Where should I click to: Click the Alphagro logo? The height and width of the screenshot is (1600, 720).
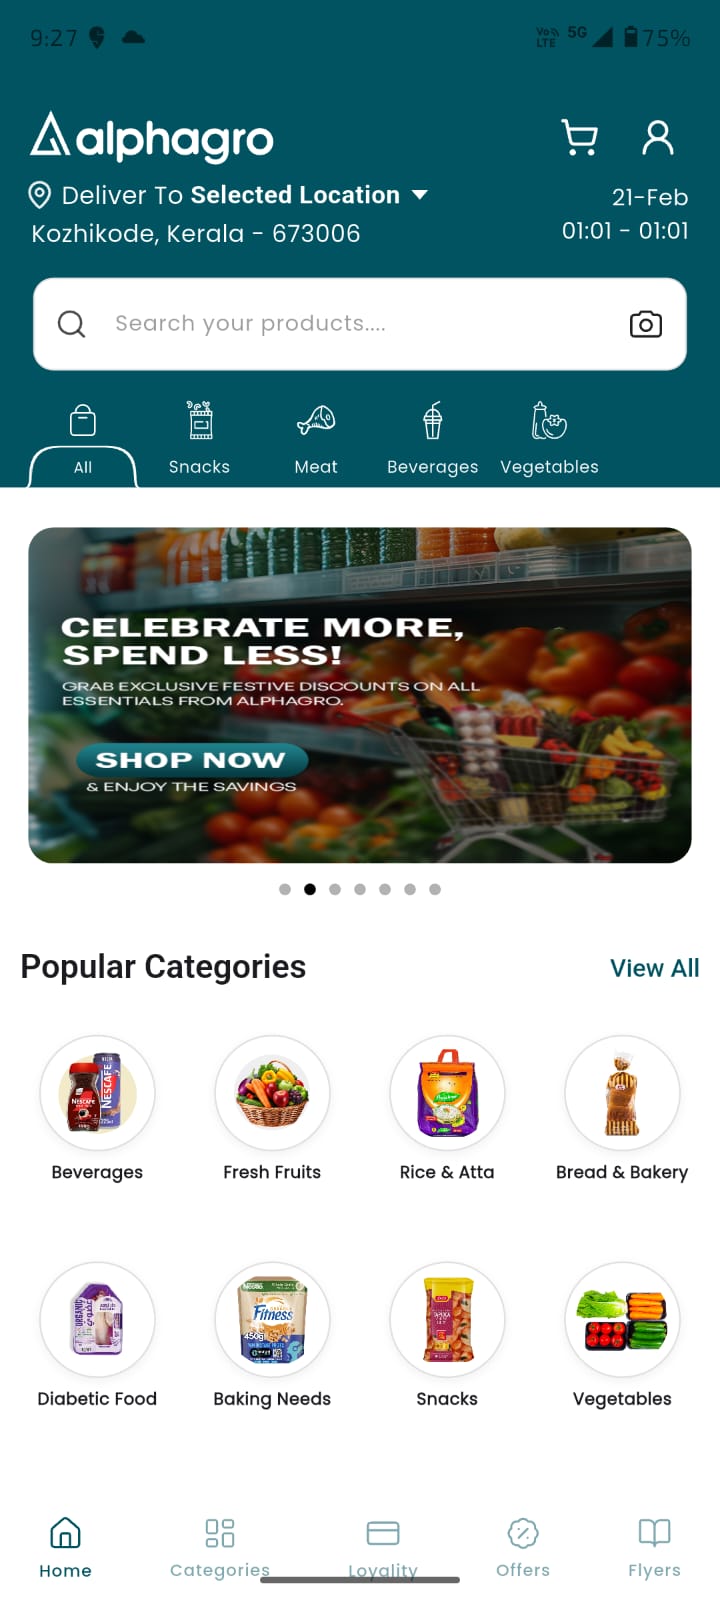(x=152, y=138)
